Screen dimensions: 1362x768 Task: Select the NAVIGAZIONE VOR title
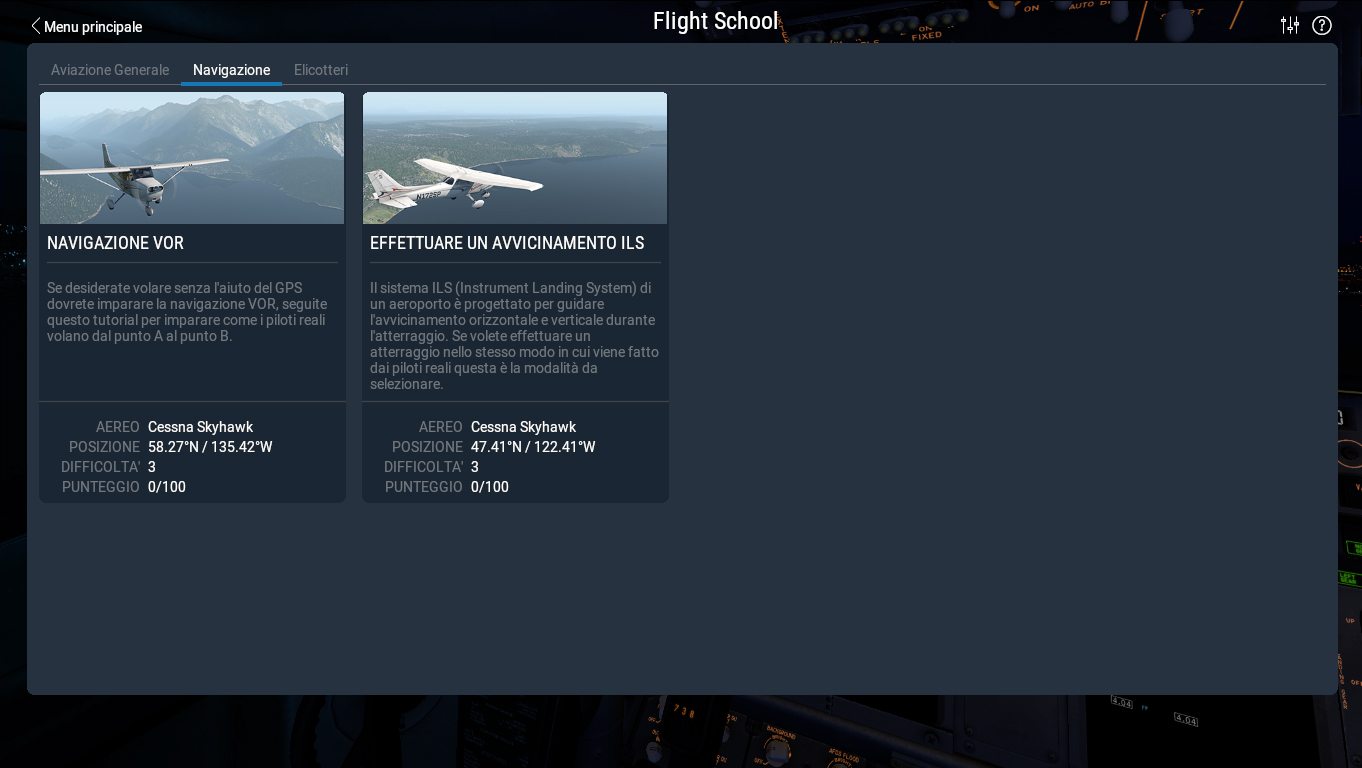(115, 243)
